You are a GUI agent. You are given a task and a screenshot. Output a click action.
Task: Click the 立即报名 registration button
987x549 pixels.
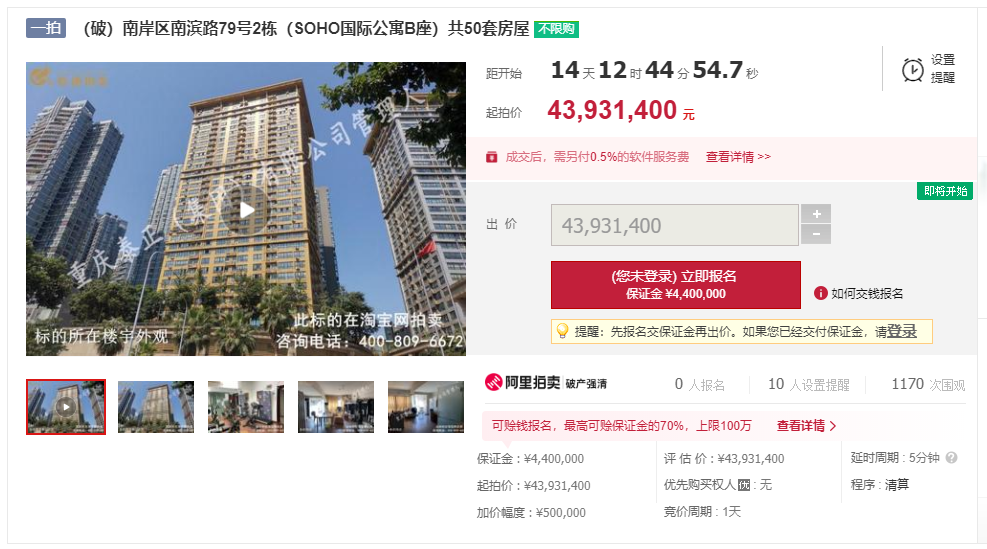click(x=675, y=285)
